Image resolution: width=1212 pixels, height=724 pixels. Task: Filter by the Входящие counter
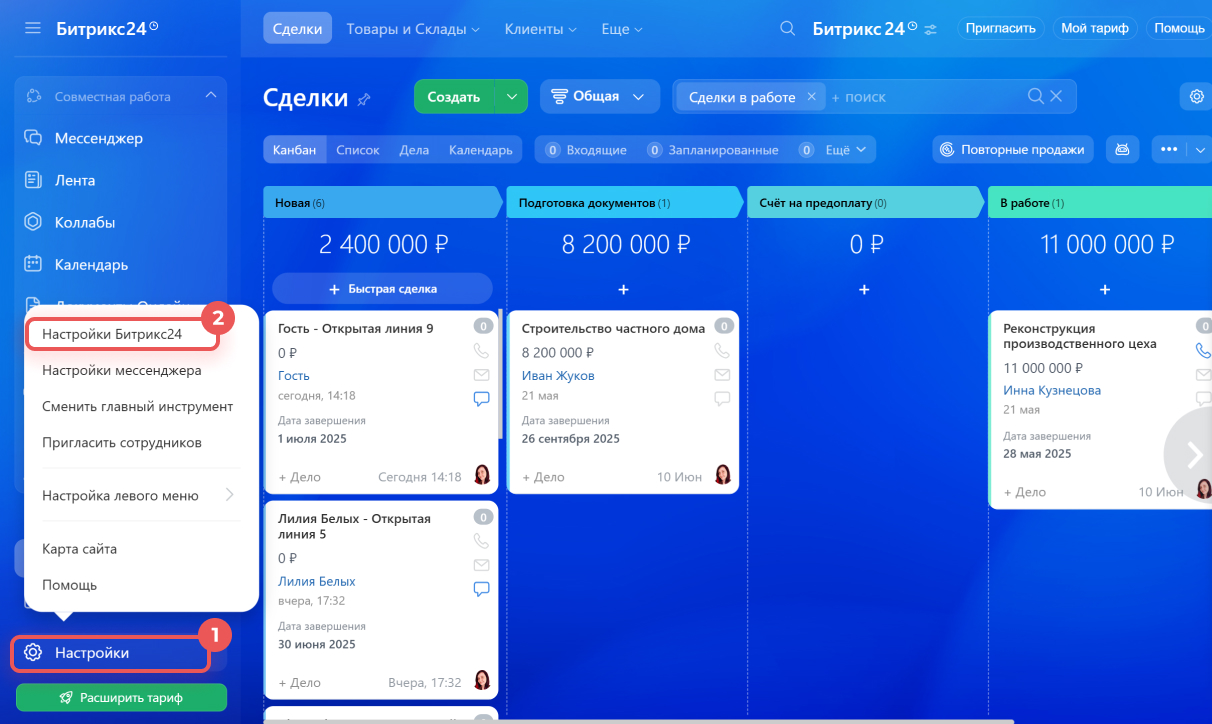(586, 150)
